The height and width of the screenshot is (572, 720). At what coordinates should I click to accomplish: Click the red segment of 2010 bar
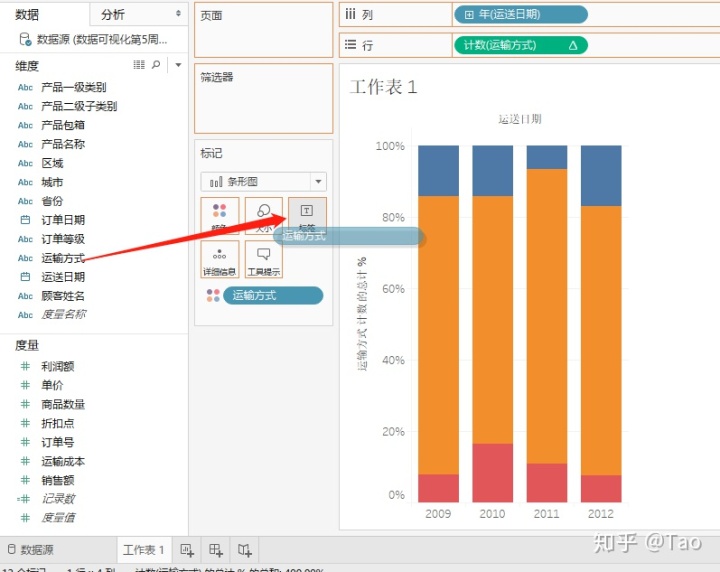pos(493,473)
